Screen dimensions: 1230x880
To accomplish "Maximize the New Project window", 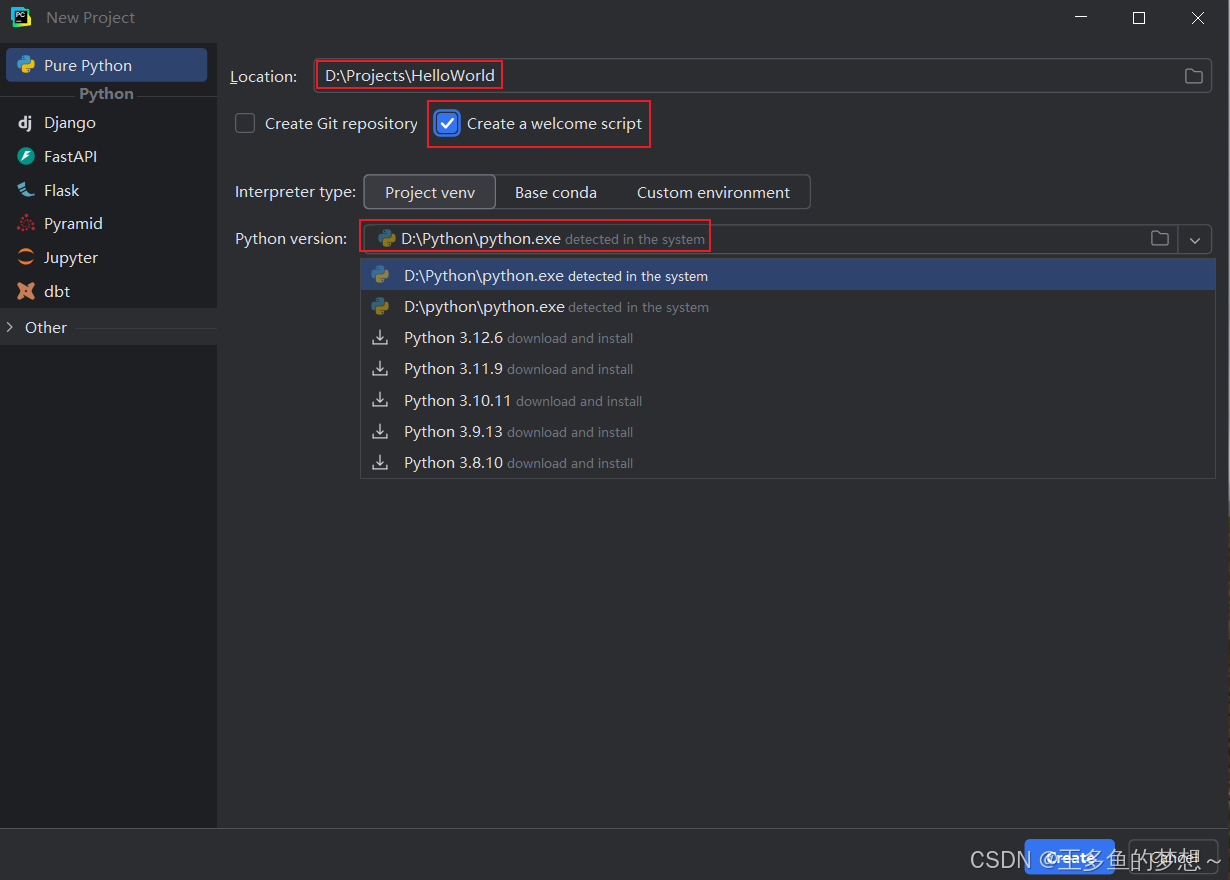I will click(1138, 18).
